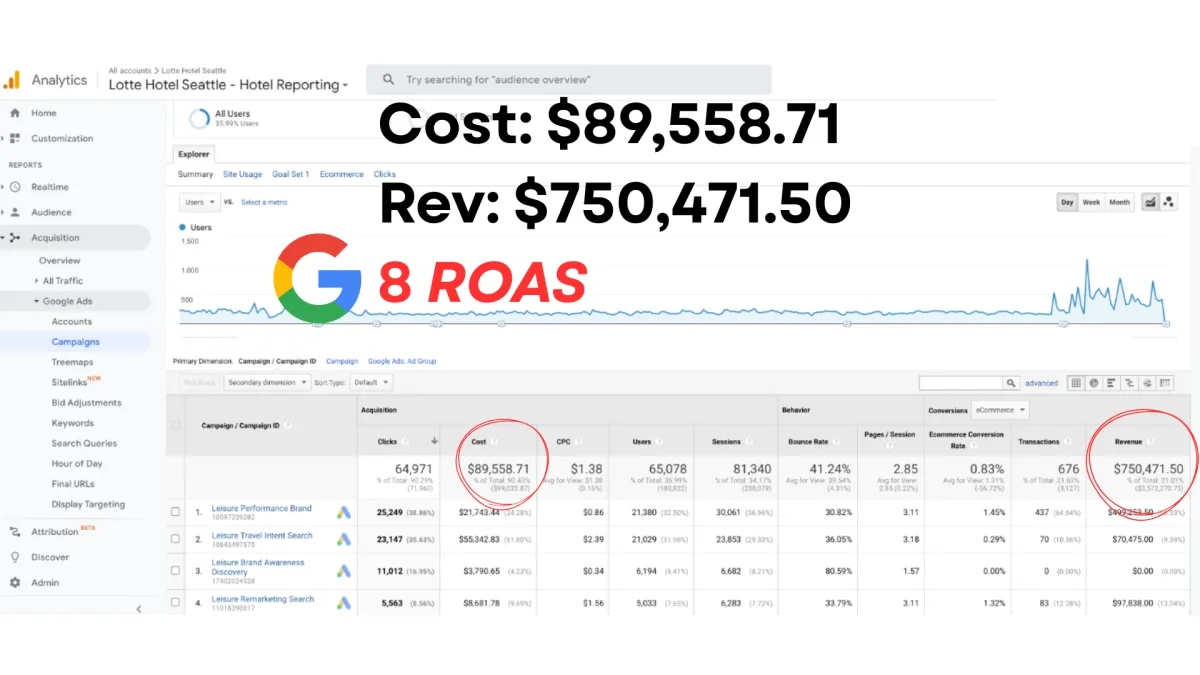1200x675 pixels.
Task: Open Search Queries in the sidebar
Action: pos(84,443)
